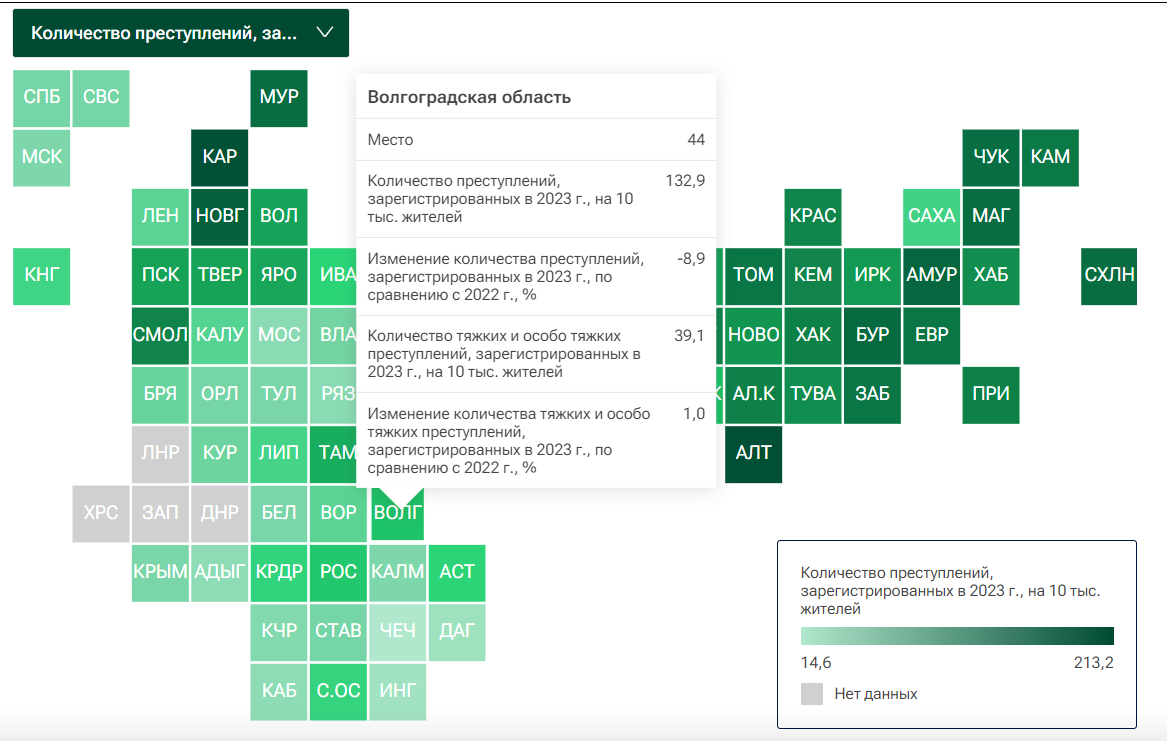
Task: Click the green gradient legend bar
Action: pos(957,636)
